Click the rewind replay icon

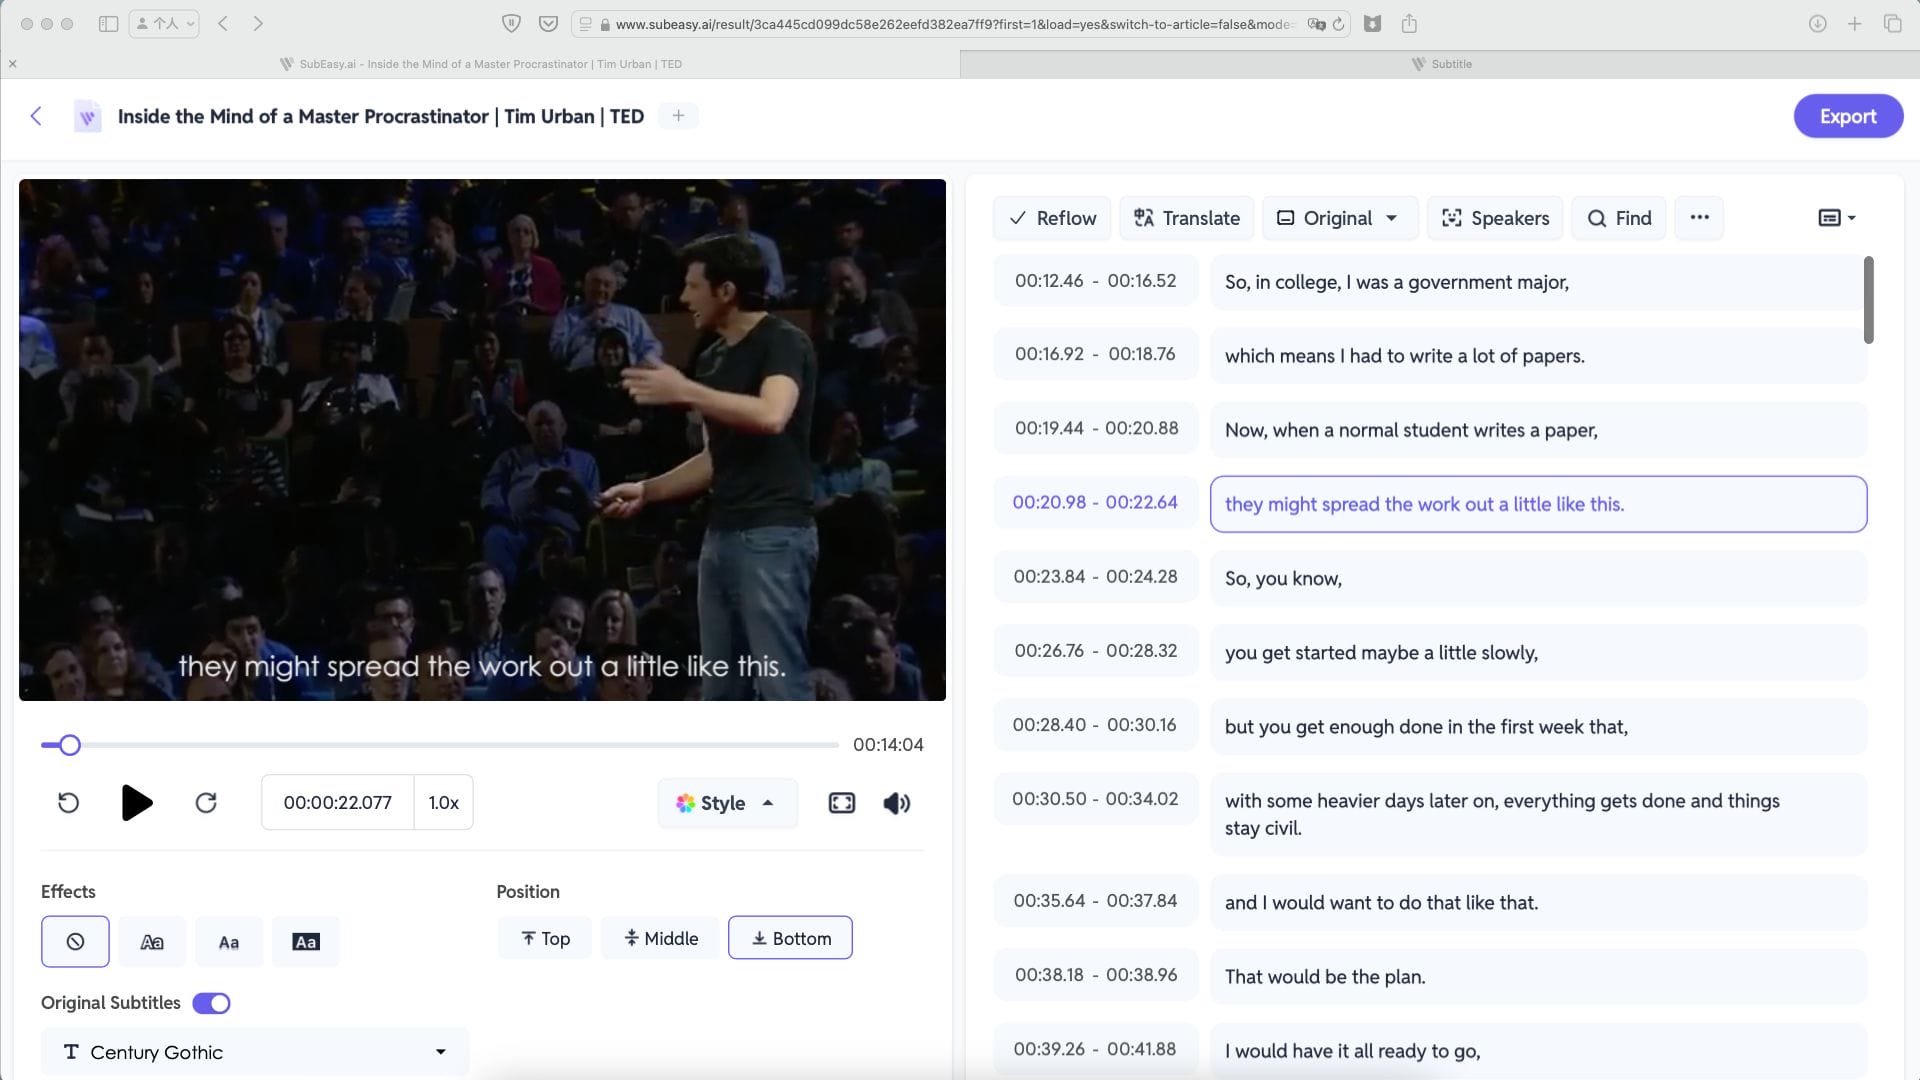[x=68, y=803]
